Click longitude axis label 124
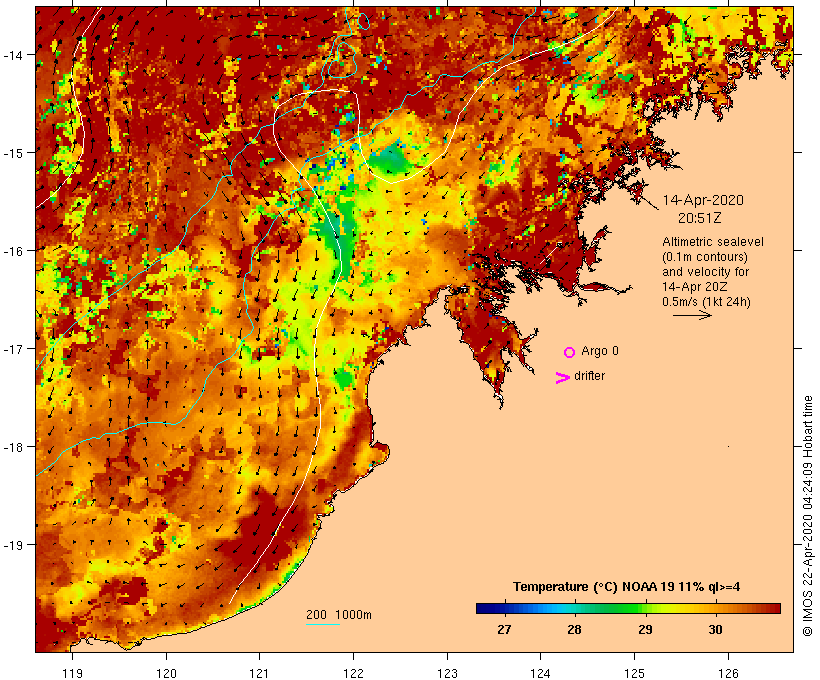Viewport: 820px width, 680px height. click(541, 673)
